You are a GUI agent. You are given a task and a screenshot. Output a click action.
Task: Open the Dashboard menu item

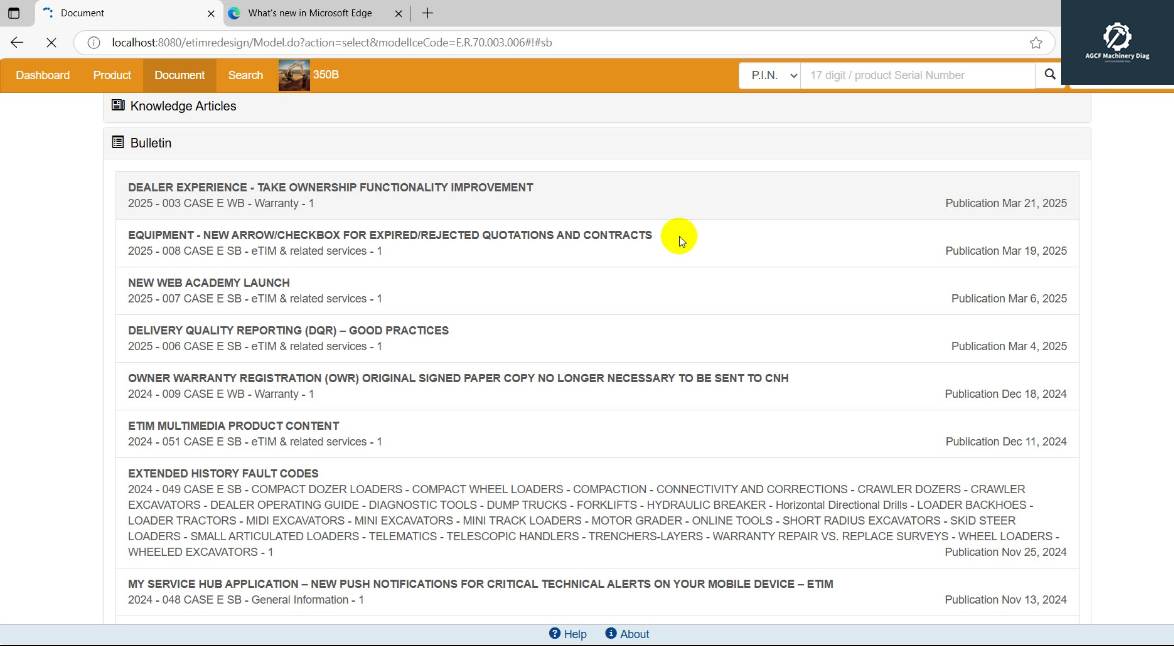click(43, 75)
